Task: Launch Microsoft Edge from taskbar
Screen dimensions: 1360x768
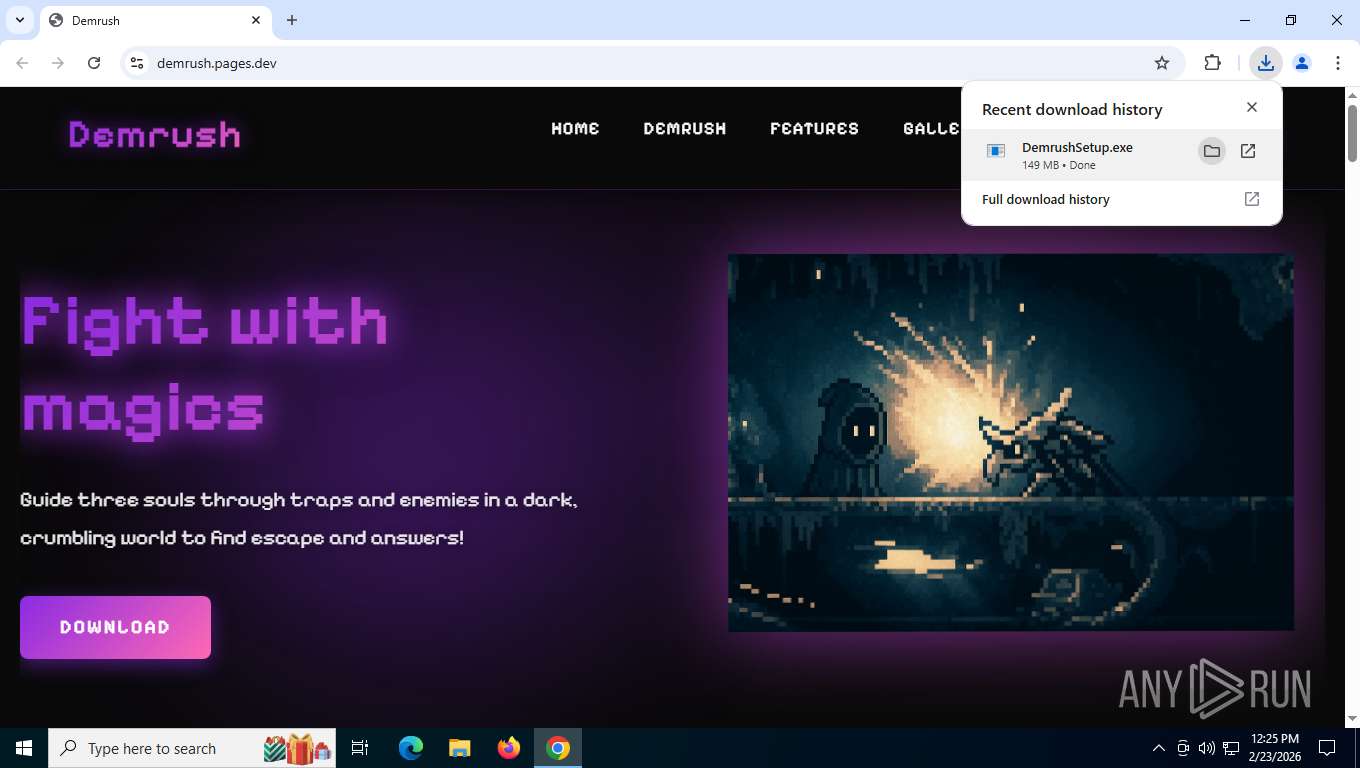Action: [x=411, y=748]
